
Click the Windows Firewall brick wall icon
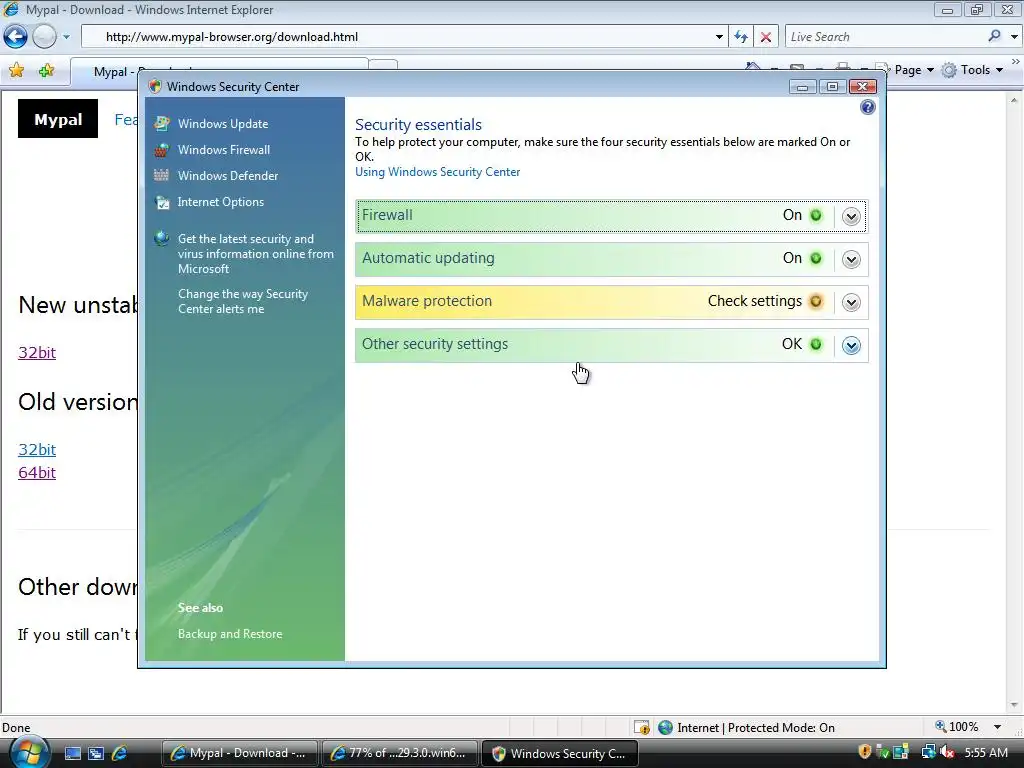pyautogui.click(x=161, y=150)
